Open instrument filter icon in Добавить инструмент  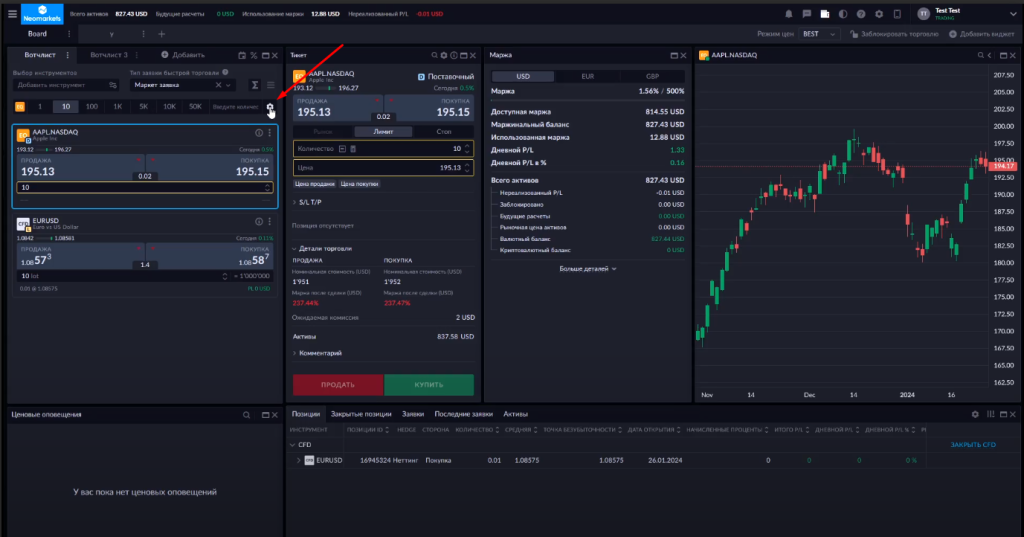113,85
